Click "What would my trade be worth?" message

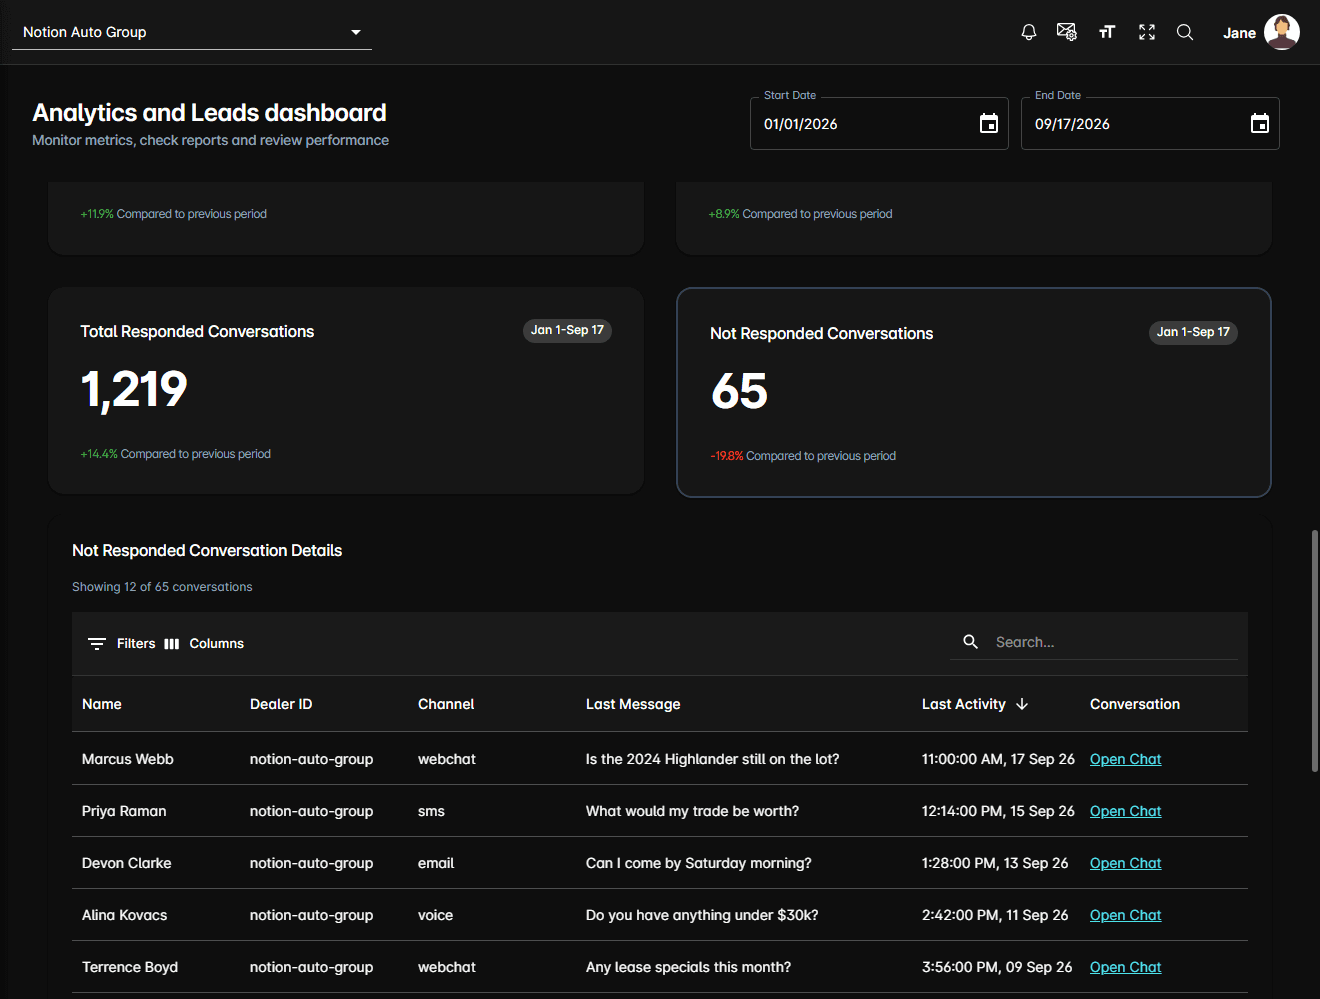692,811
